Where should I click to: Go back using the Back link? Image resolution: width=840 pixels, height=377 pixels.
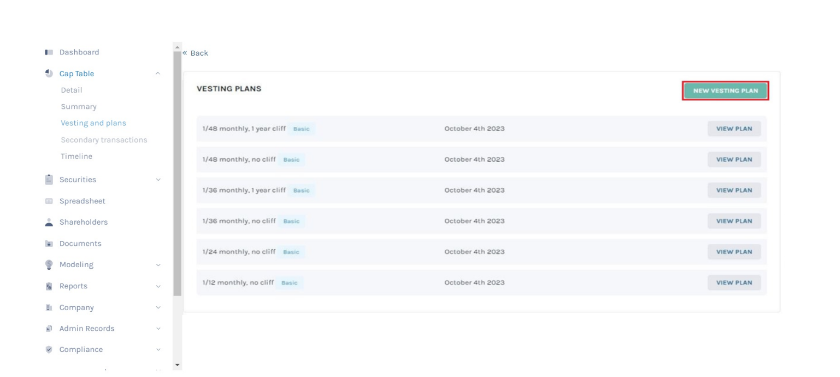pos(196,53)
